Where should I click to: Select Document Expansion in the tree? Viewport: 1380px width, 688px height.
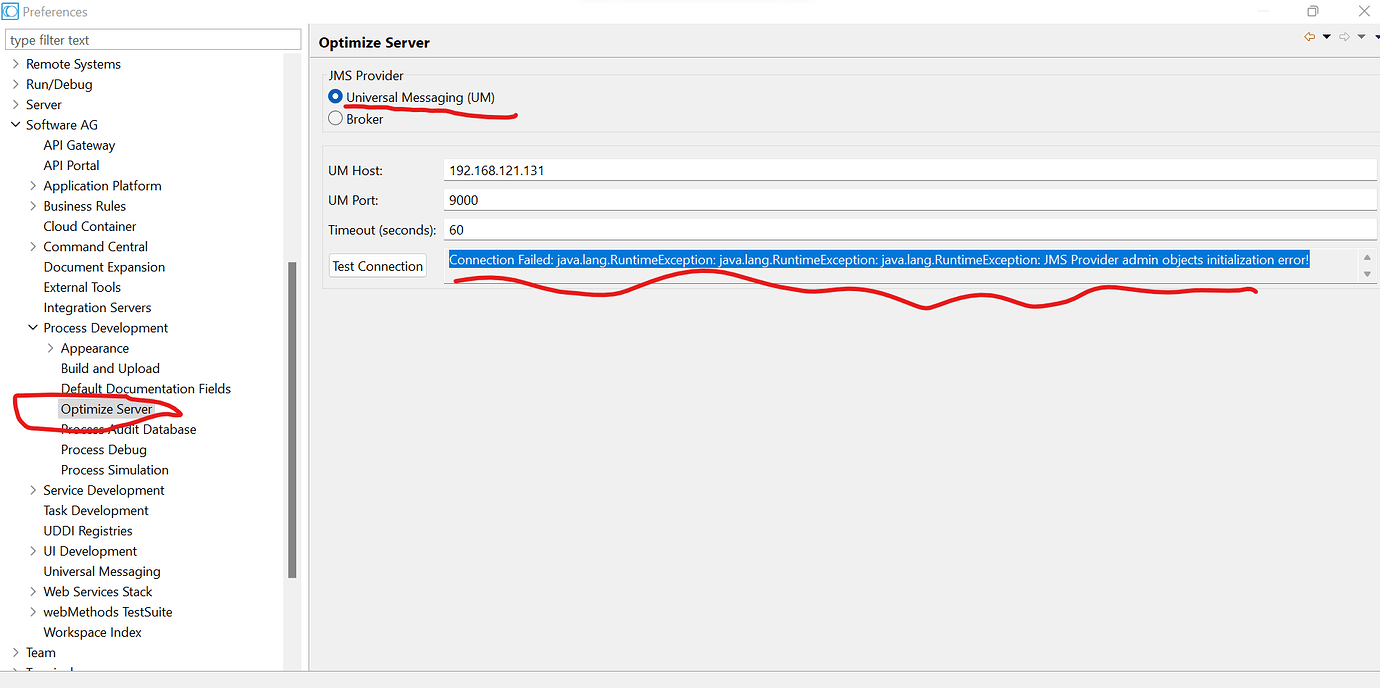pos(104,267)
